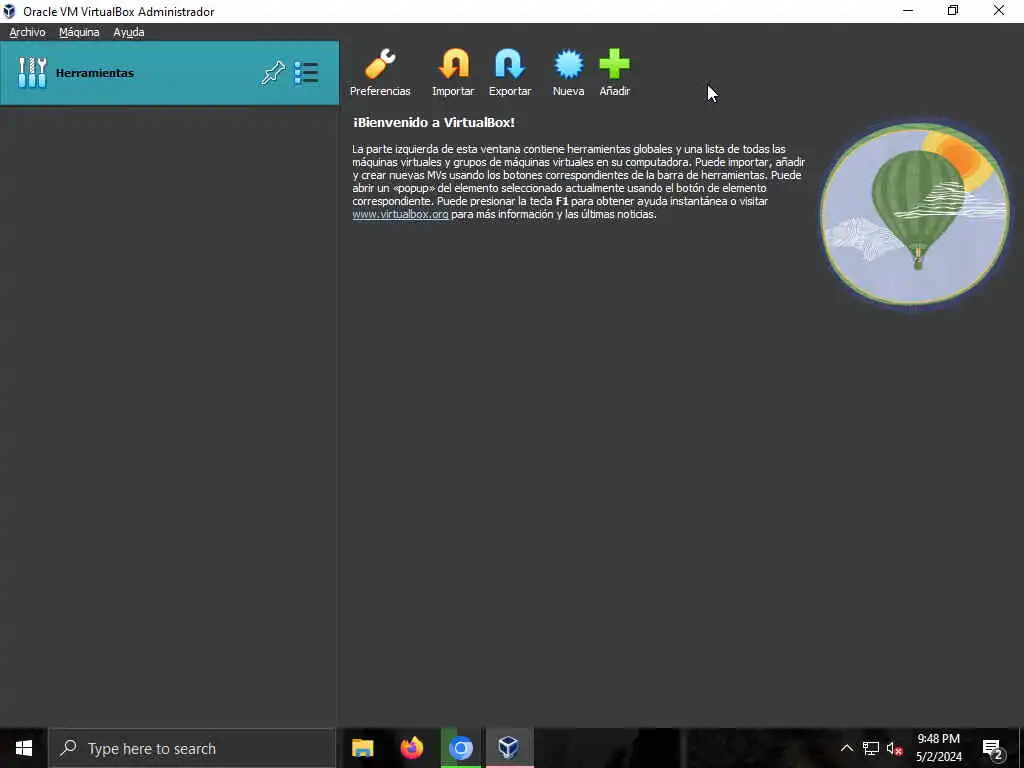Create a machine with Nueva
This screenshot has width=1024, height=768.
[568, 72]
